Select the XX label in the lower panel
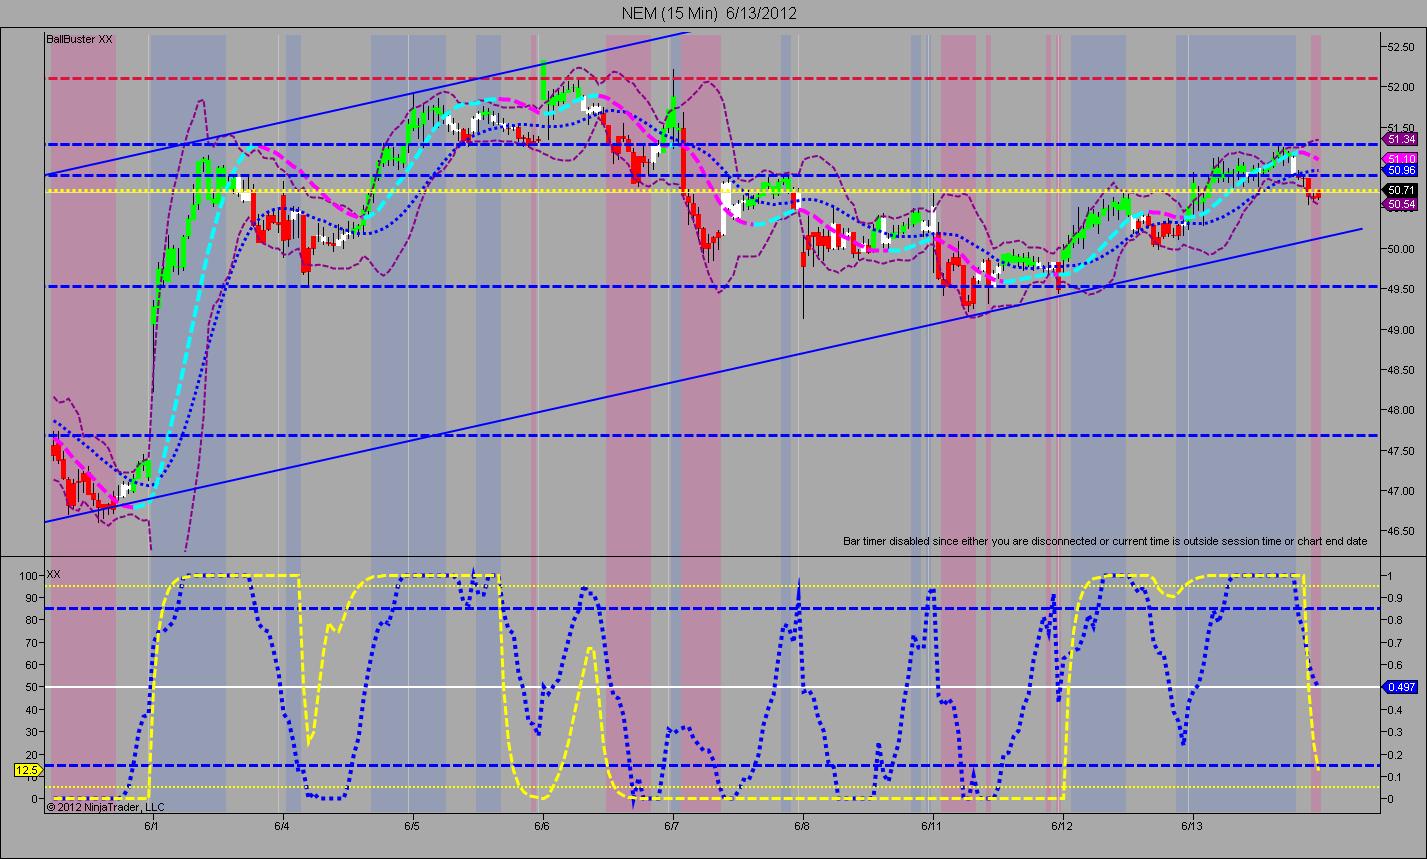Image resolution: width=1427 pixels, height=859 pixels. 54,574
